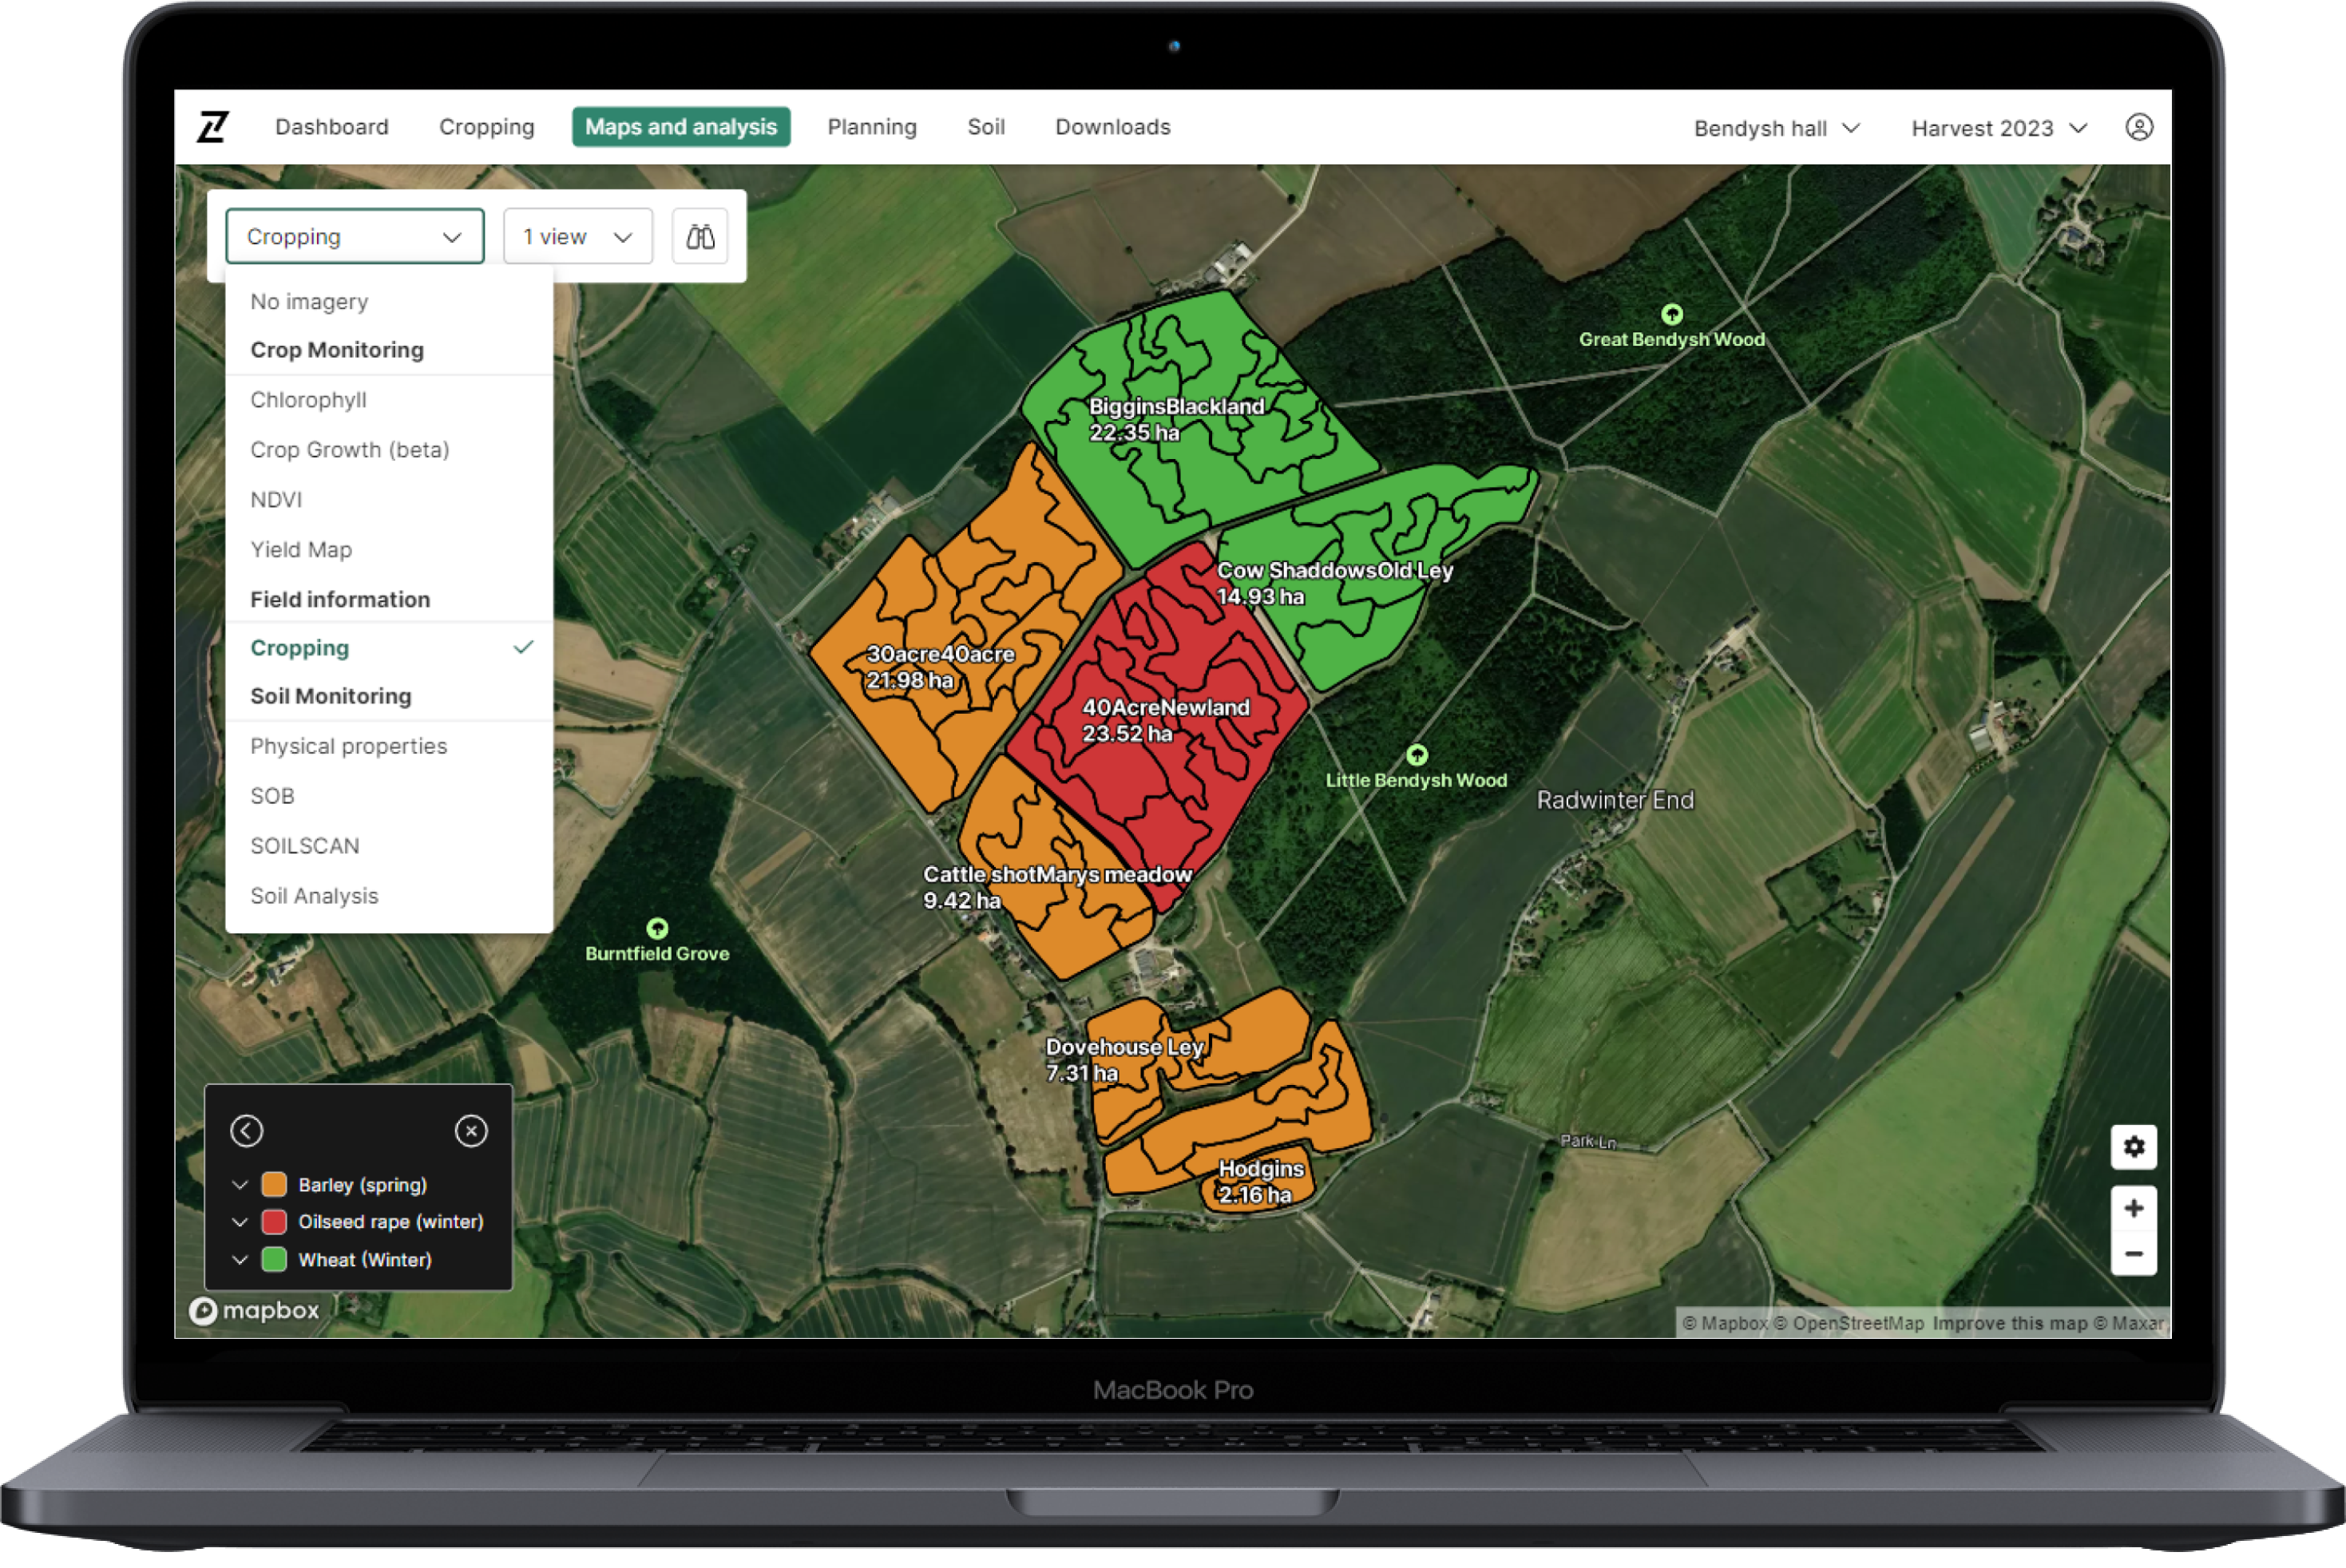Click the collapse legend panel icon
Image resolution: width=2346 pixels, height=1568 pixels.
tap(247, 1129)
